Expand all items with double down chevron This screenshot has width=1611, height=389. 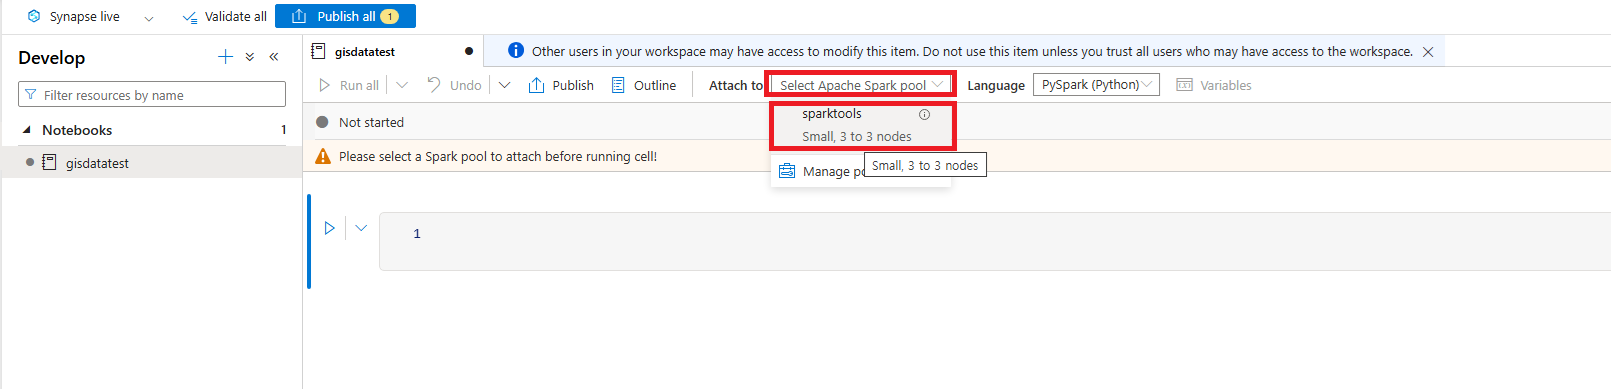250,57
